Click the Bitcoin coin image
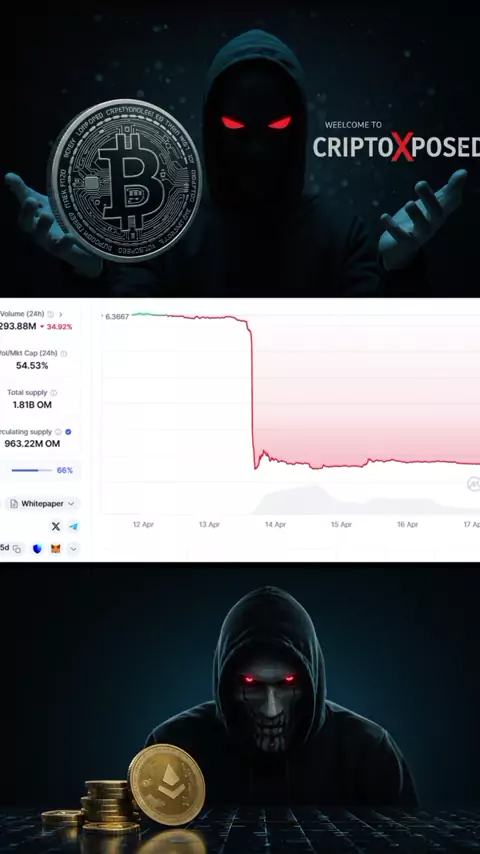This screenshot has width=480, height=854. pyautogui.click(x=126, y=180)
